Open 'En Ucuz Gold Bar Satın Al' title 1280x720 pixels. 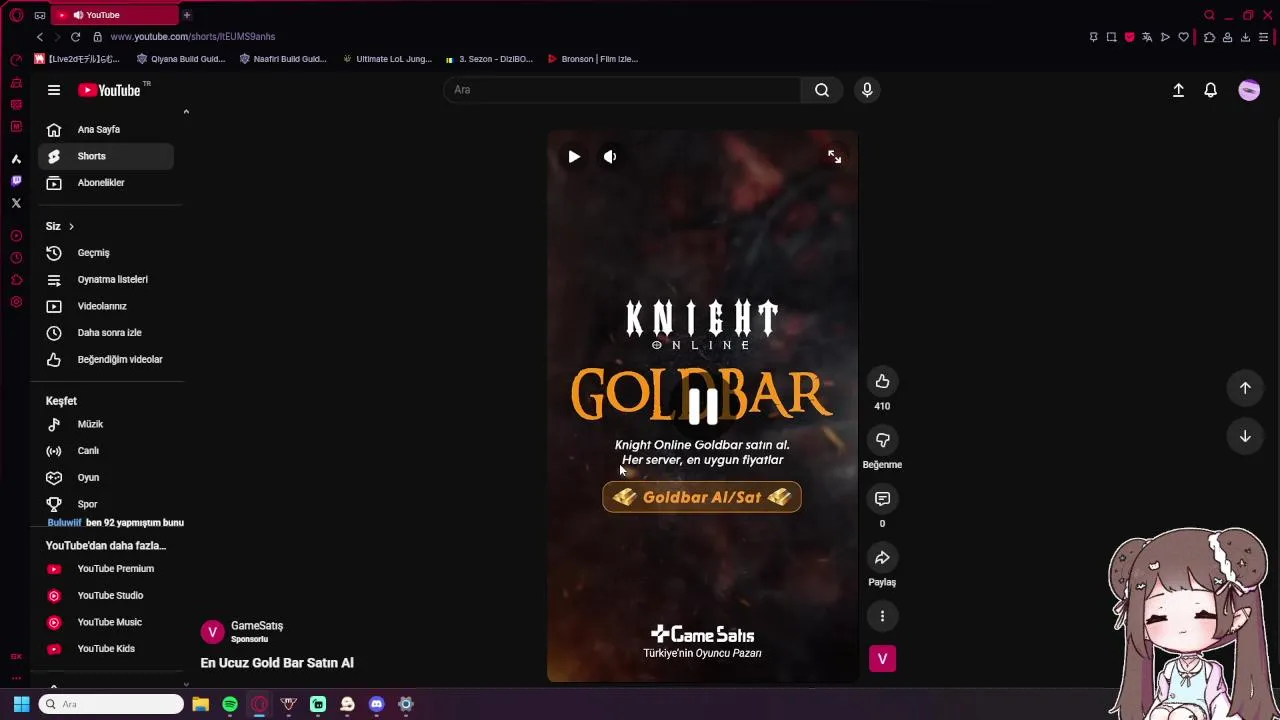click(277, 663)
